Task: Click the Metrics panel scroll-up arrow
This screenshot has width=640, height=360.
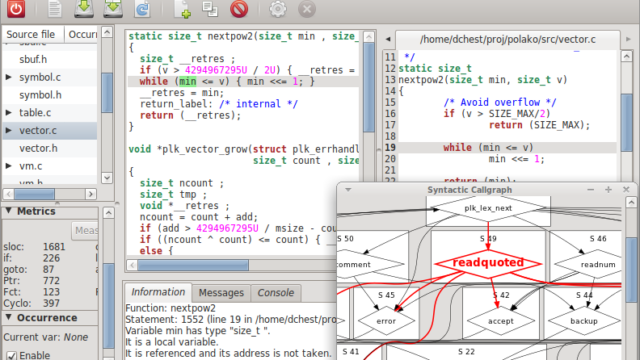Action: tap(109, 213)
